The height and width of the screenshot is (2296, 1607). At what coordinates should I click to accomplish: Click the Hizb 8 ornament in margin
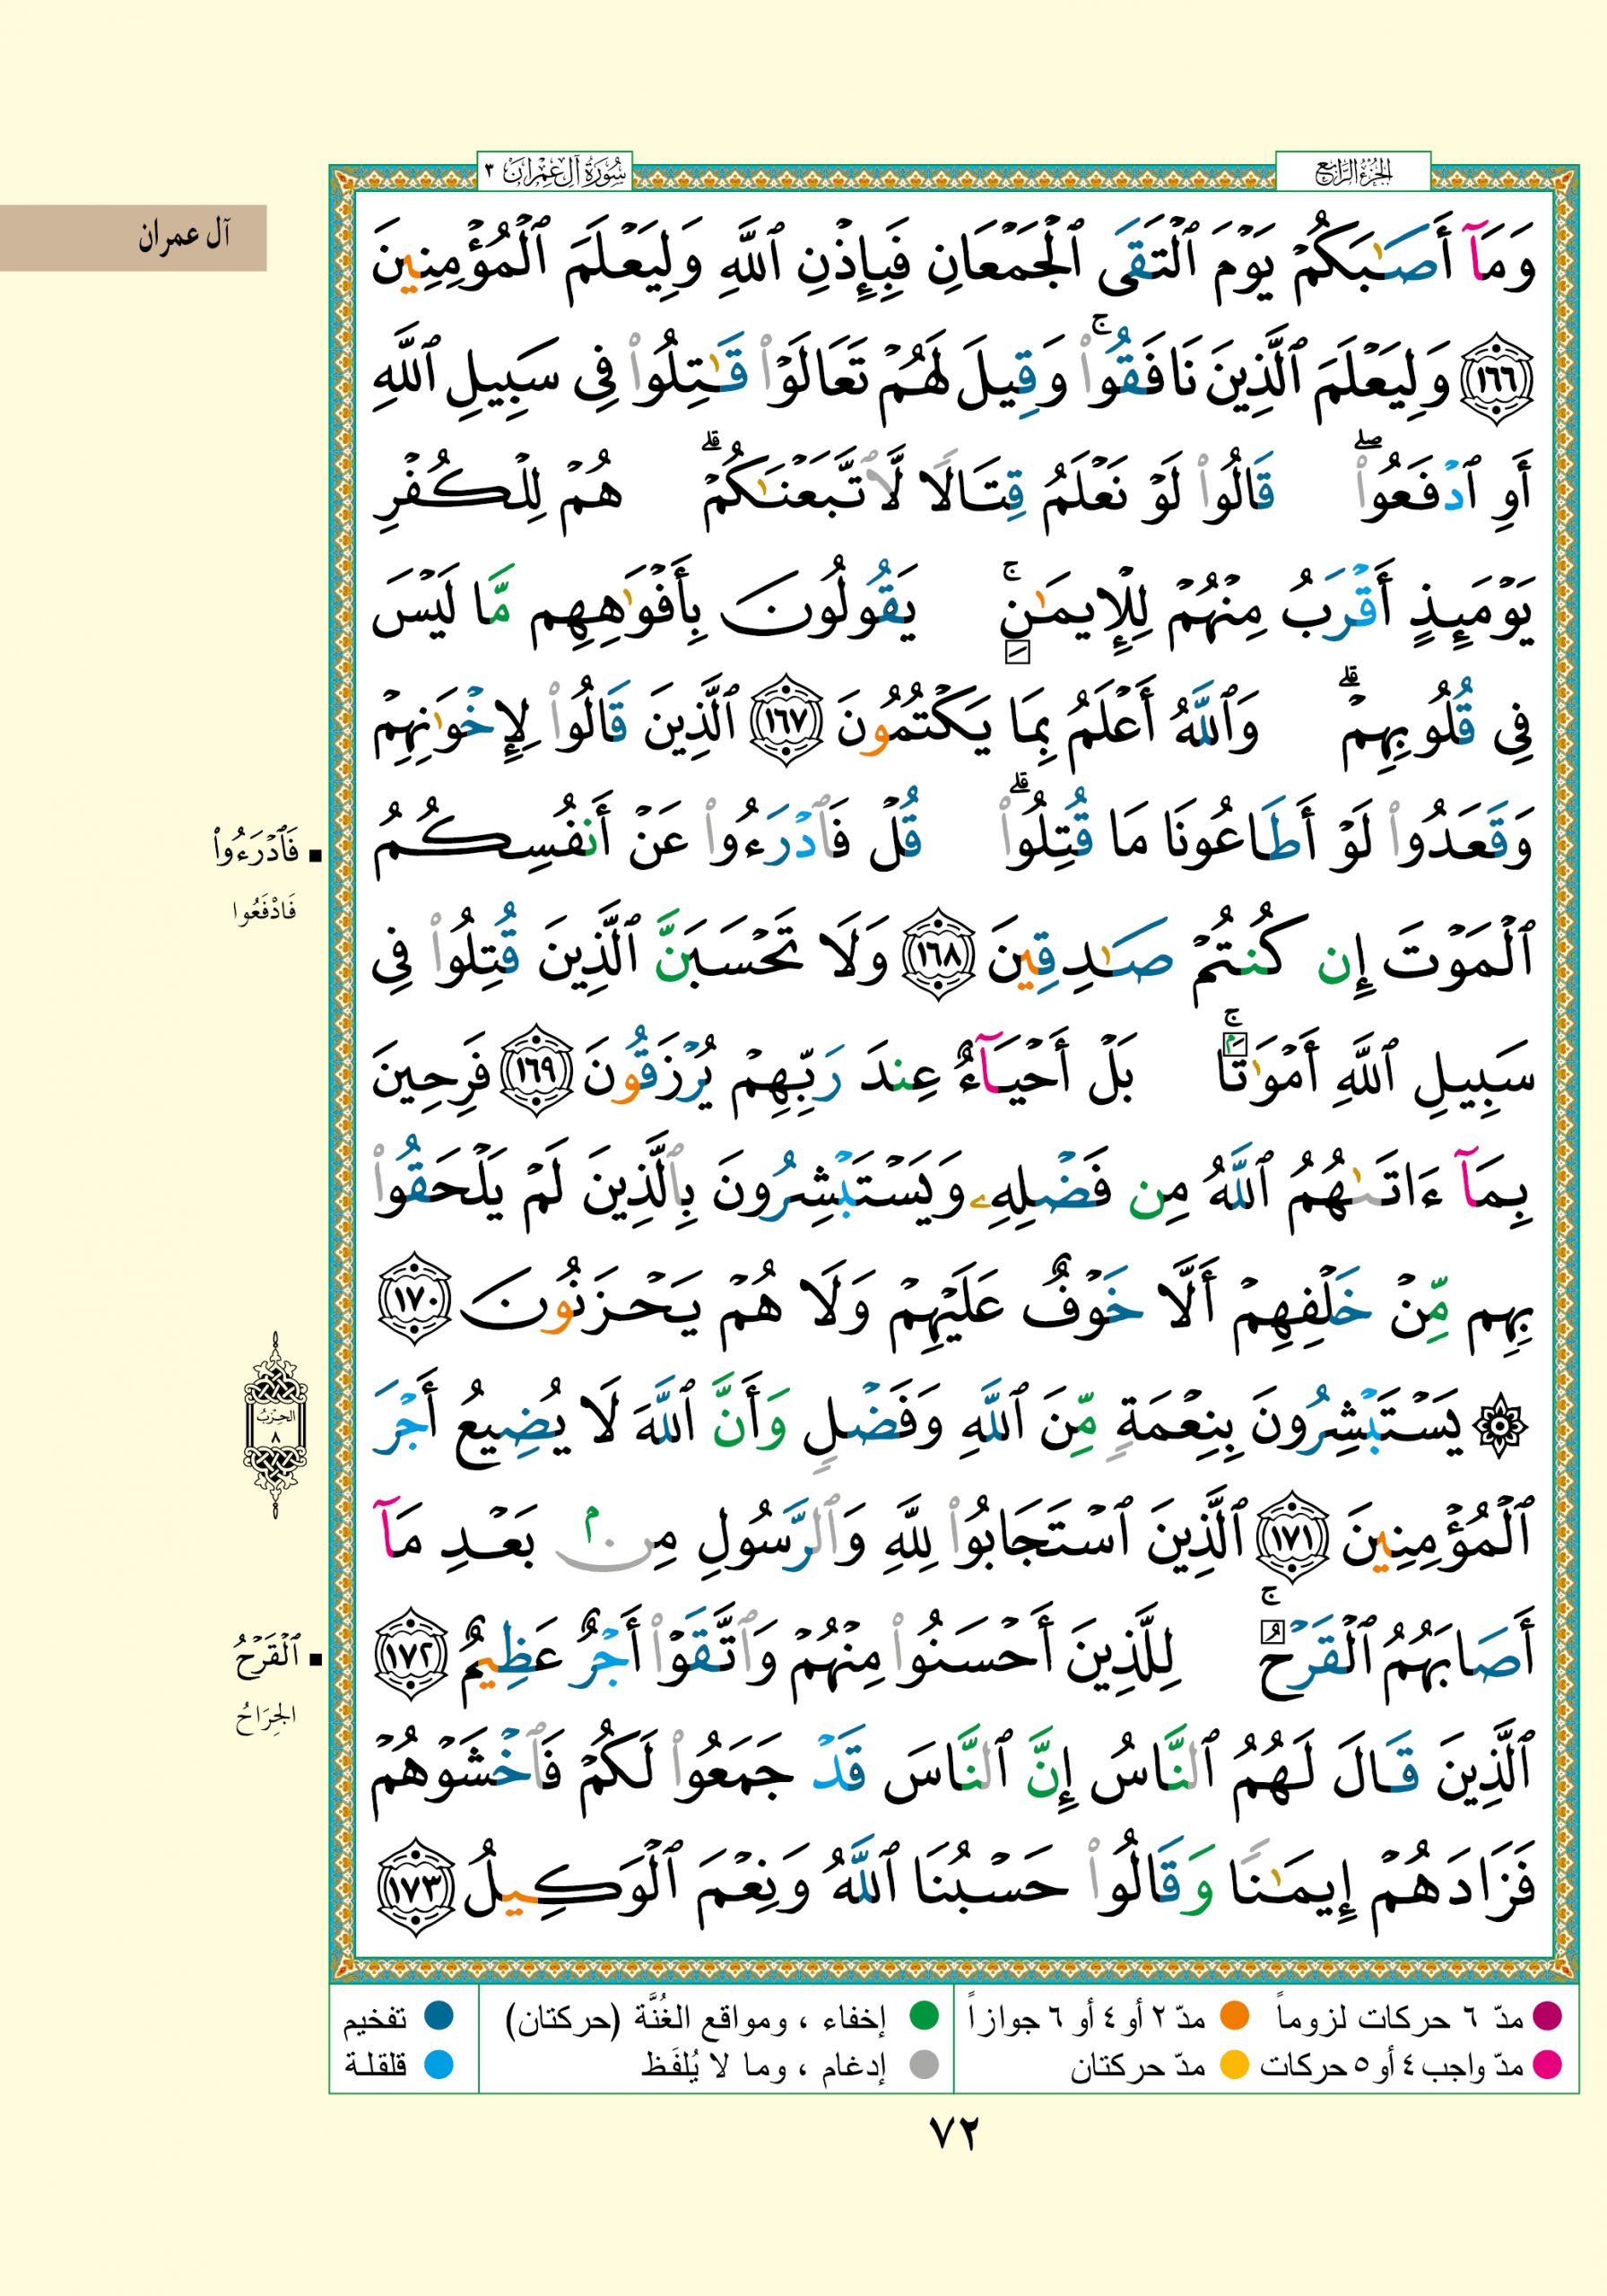pos(275,1424)
